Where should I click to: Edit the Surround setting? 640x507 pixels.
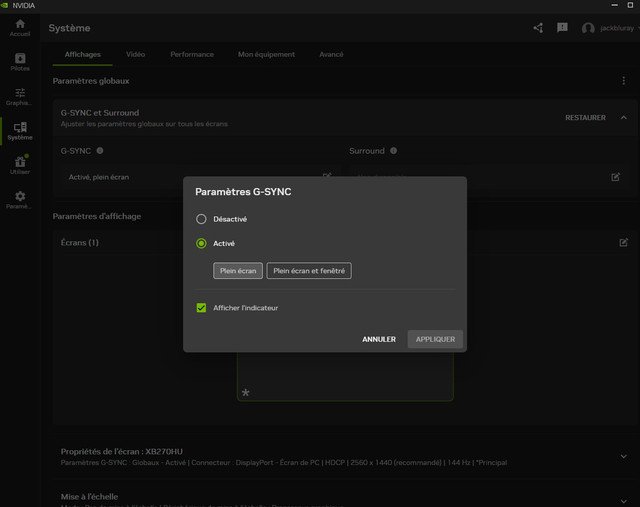(x=616, y=177)
